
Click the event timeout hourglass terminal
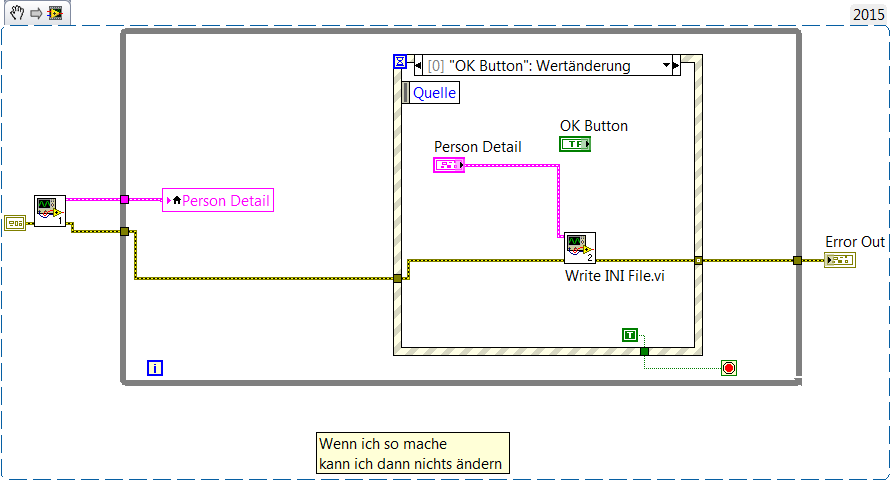tap(400, 61)
